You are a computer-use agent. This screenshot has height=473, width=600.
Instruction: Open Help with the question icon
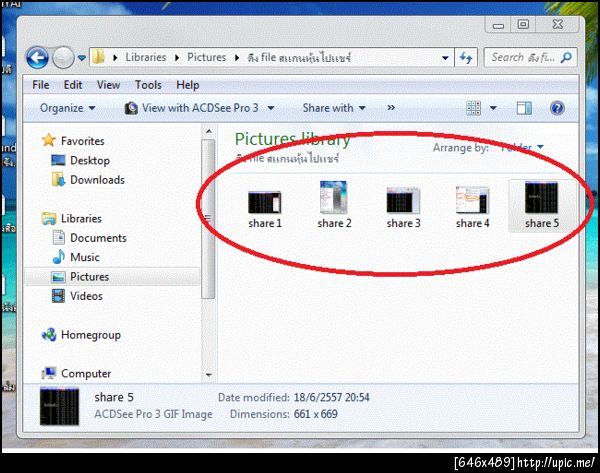[x=557, y=108]
